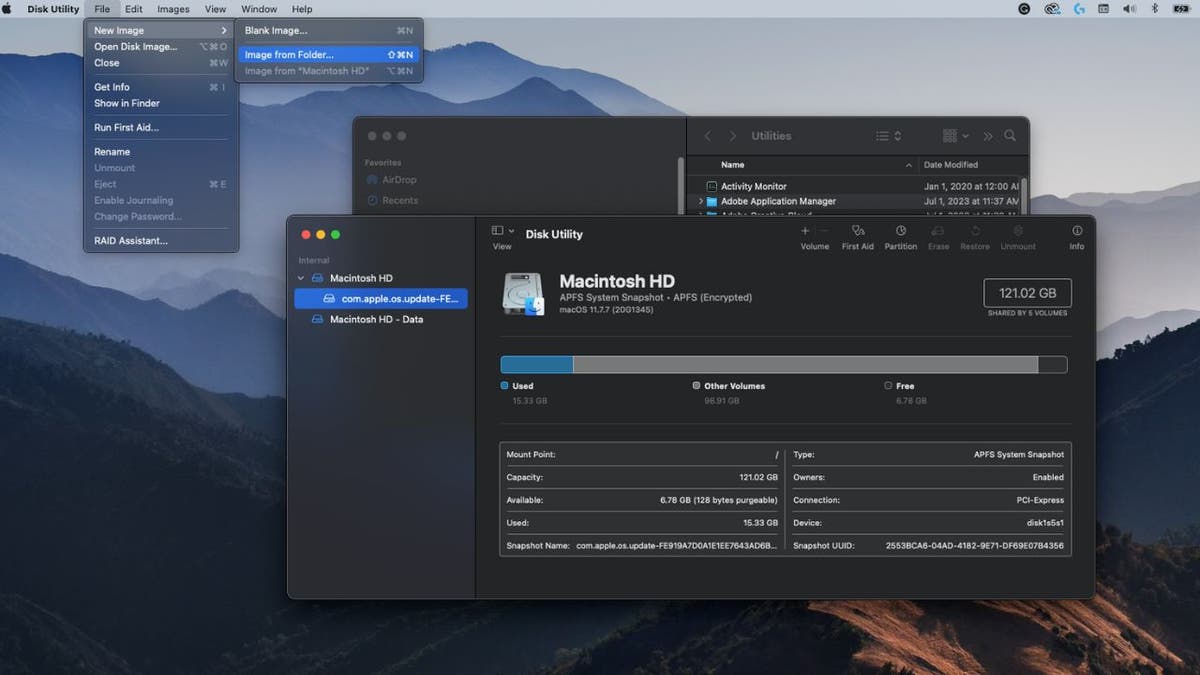Open the Help menu
1200x675 pixels.
pyautogui.click(x=302, y=9)
